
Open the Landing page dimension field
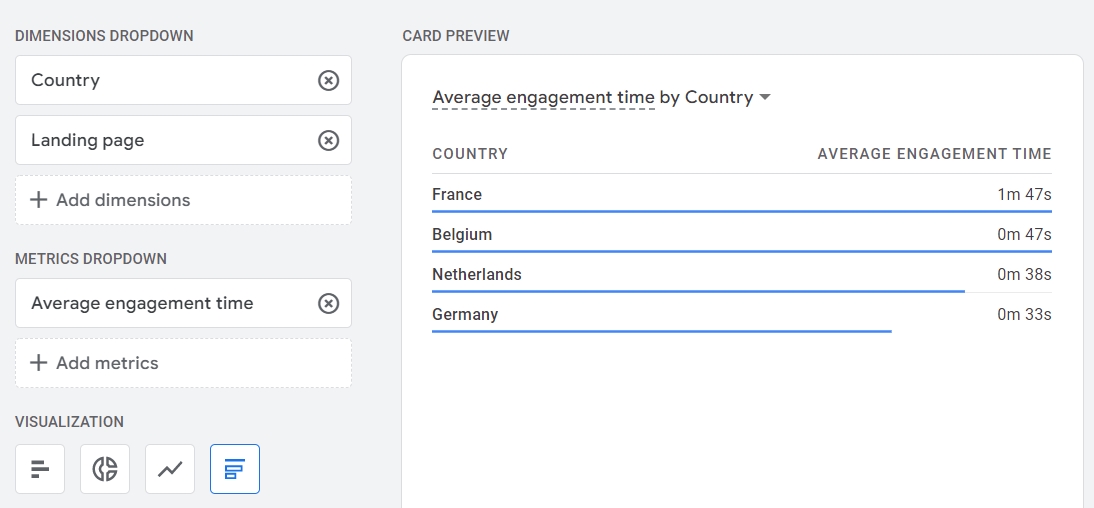click(x=183, y=140)
